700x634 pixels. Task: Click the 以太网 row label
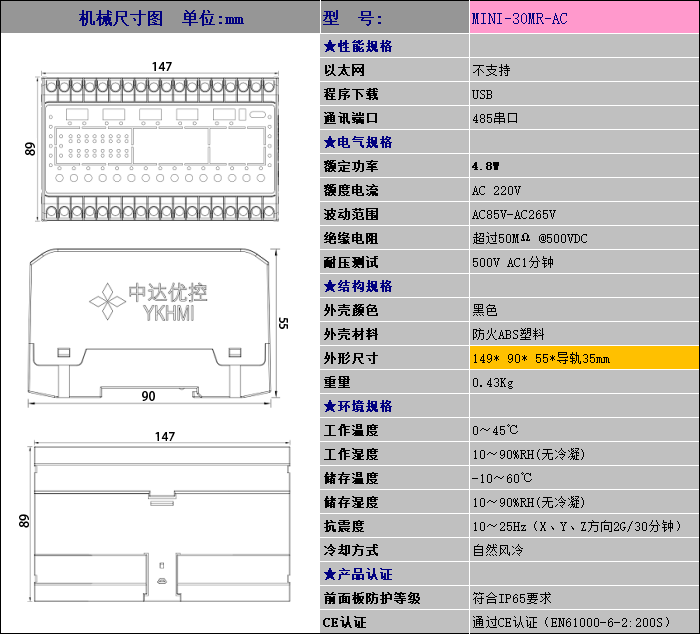pos(344,70)
